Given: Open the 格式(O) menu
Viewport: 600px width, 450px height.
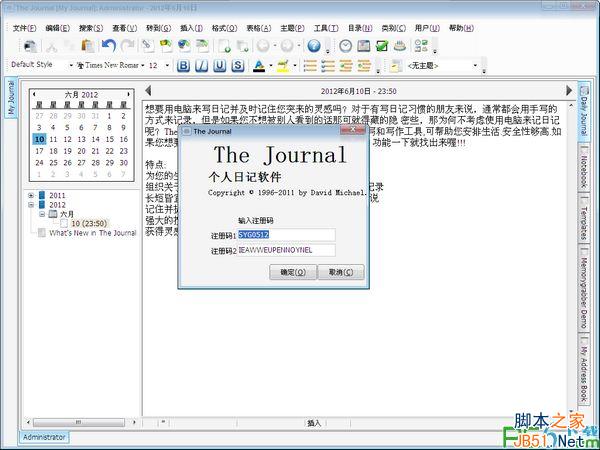Looking at the screenshot, I should point(224,28).
